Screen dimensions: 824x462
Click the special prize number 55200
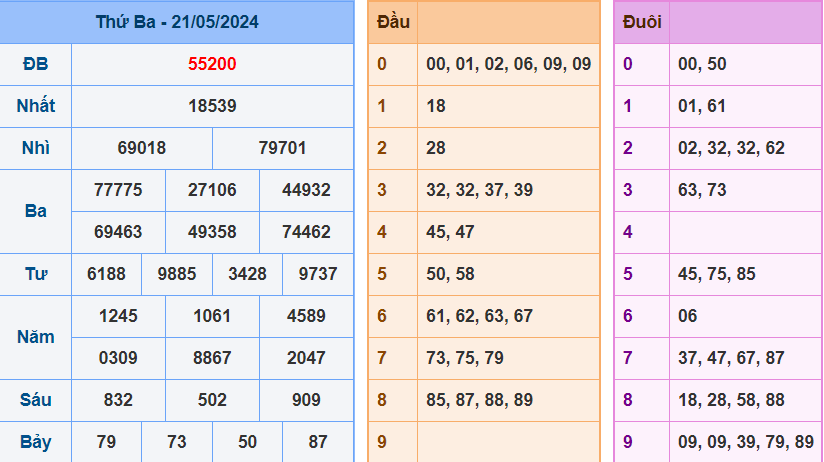coord(212,64)
